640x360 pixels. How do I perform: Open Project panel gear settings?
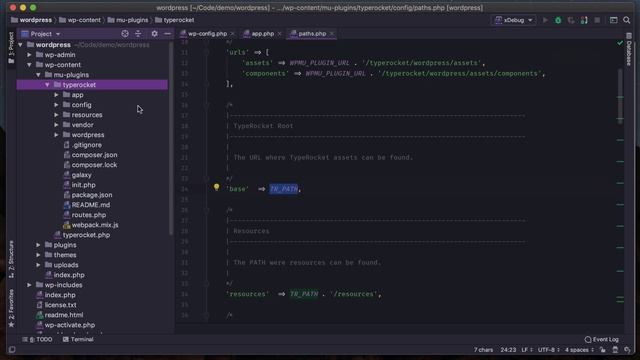point(154,34)
